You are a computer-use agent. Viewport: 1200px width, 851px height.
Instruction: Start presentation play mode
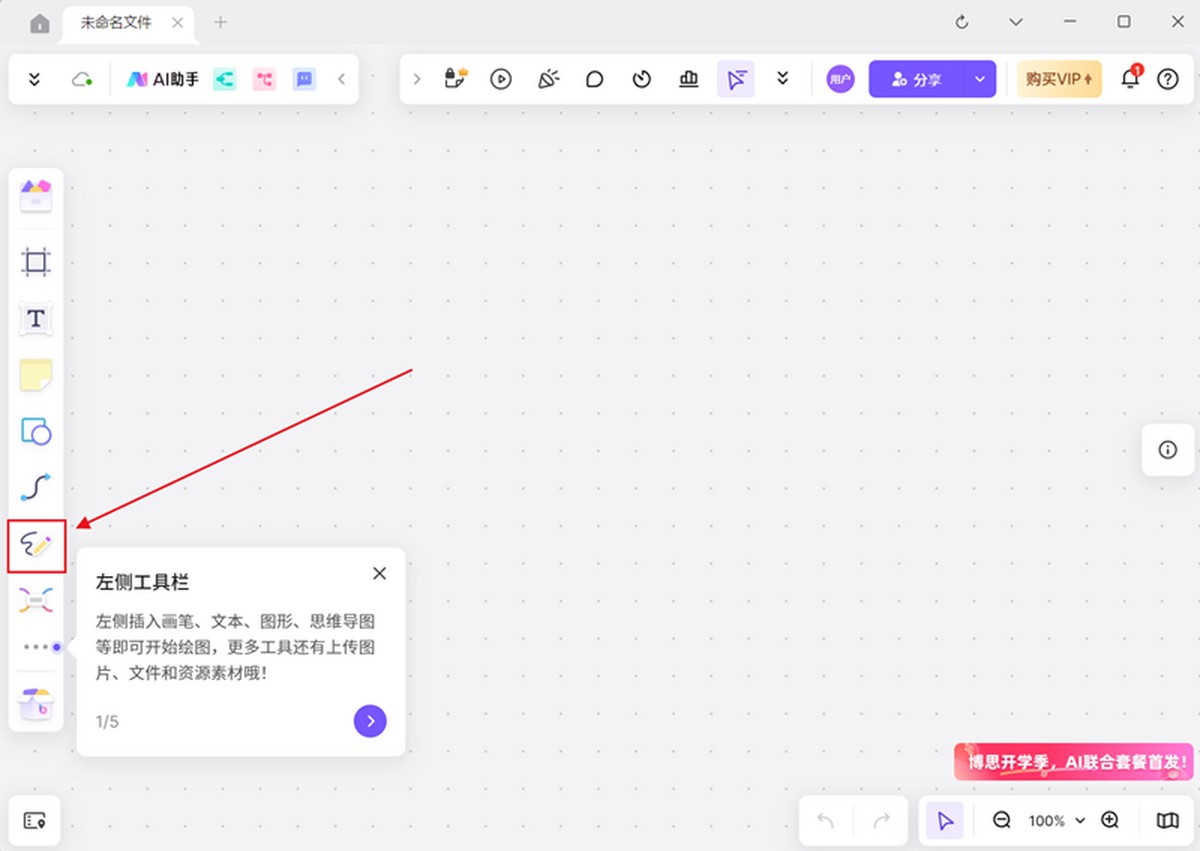(501, 79)
